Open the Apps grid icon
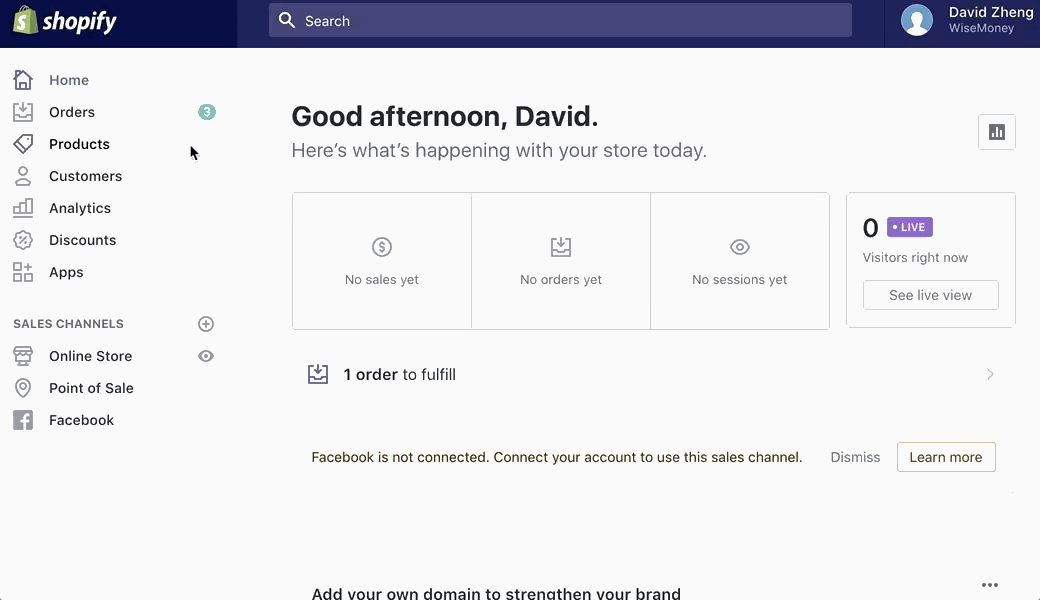The width and height of the screenshot is (1040, 600). point(23,272)
